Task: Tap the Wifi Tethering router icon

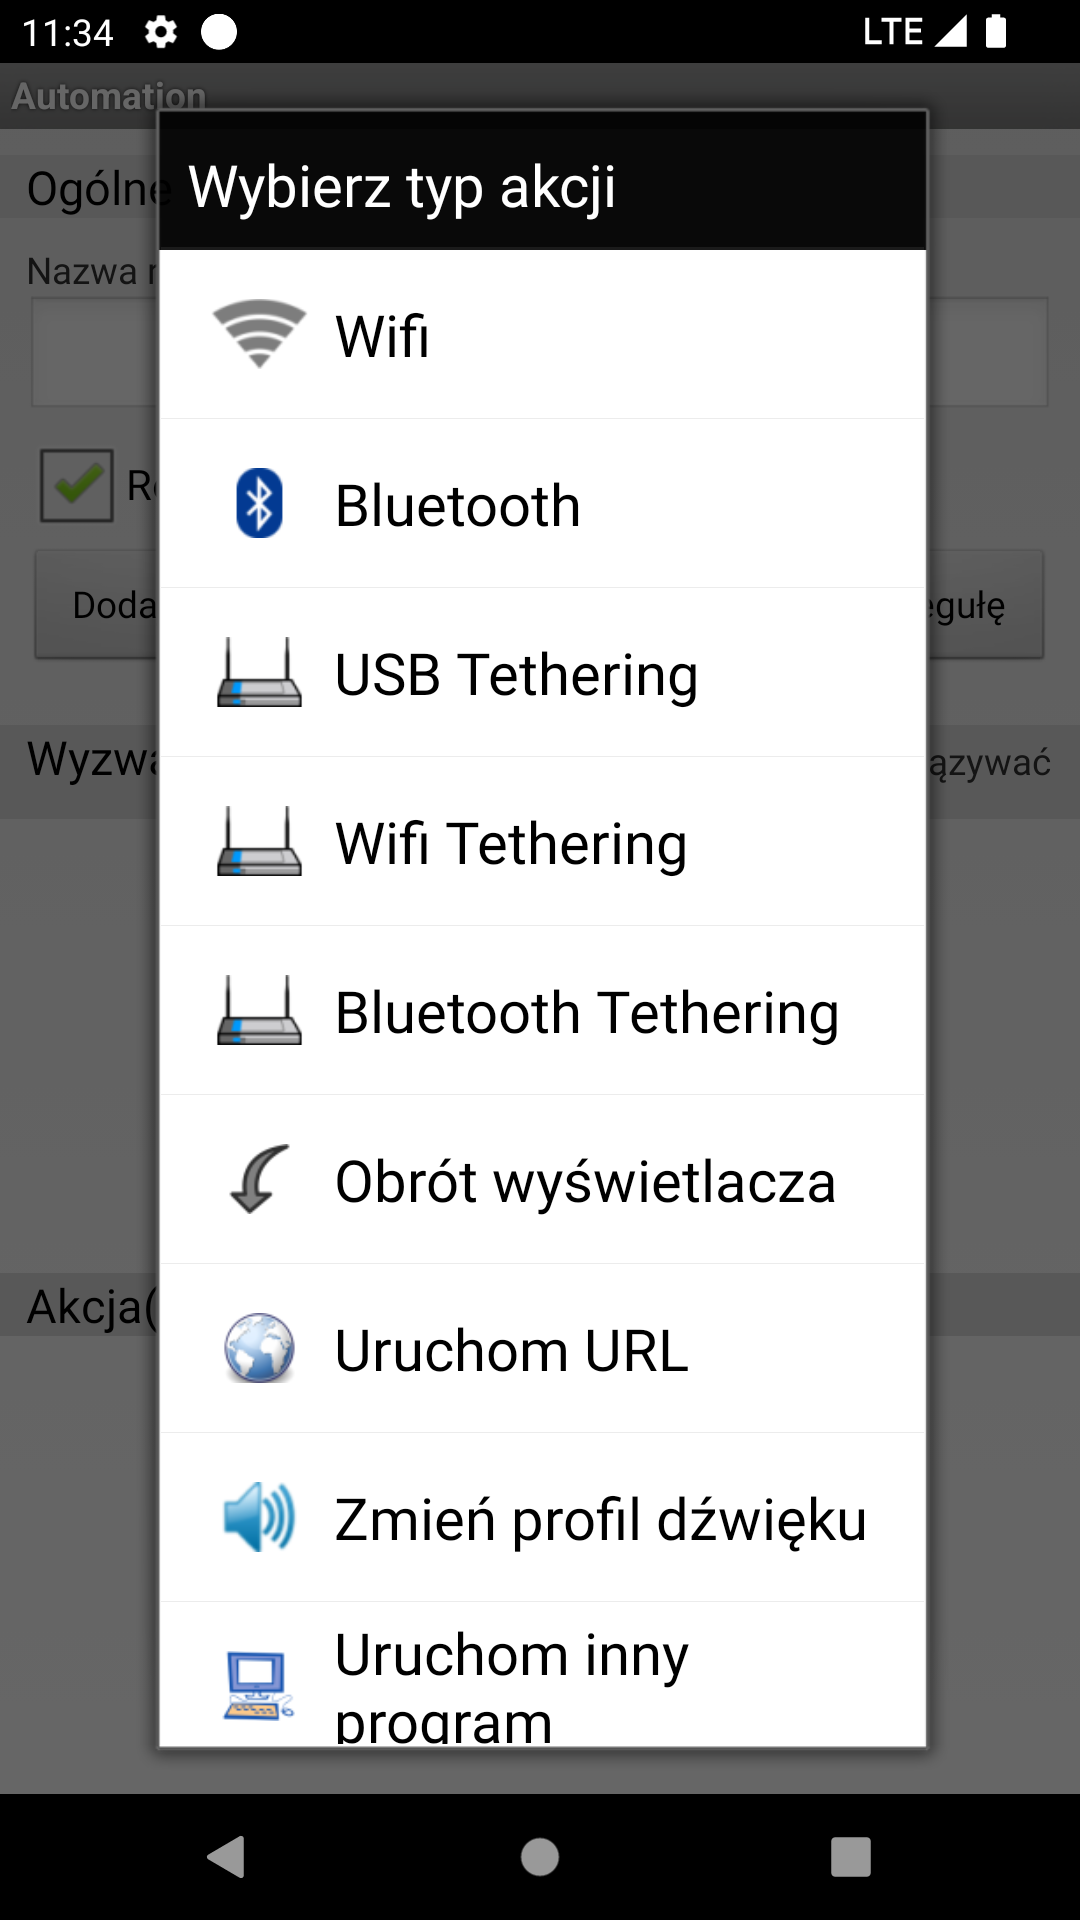Action: [x=259, y=842]
